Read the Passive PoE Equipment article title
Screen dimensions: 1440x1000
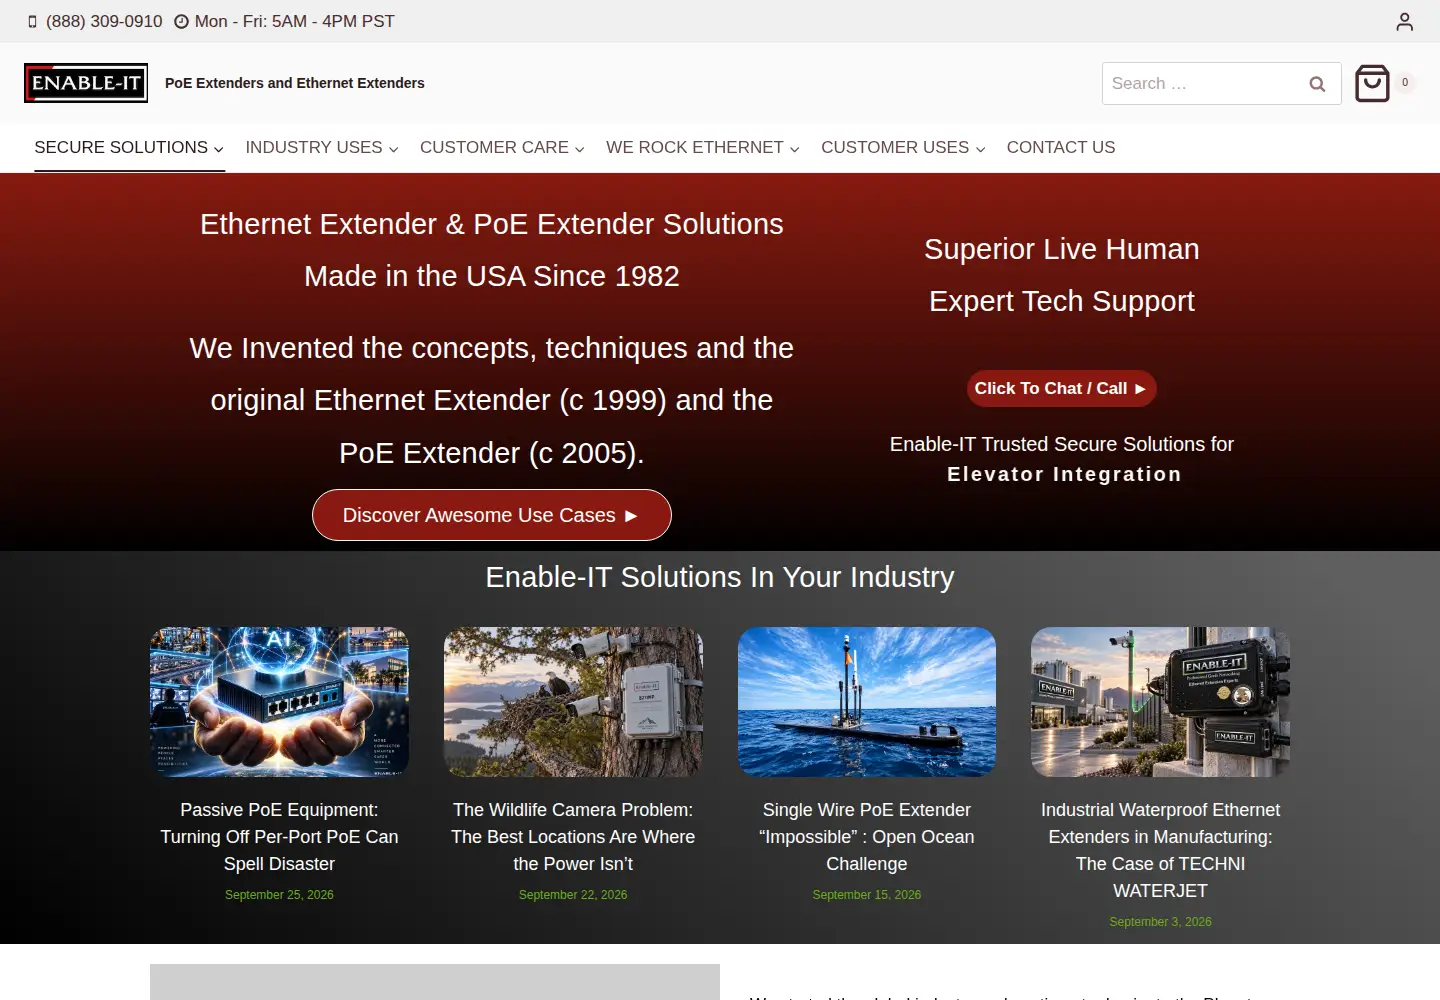tap(279, 837)
